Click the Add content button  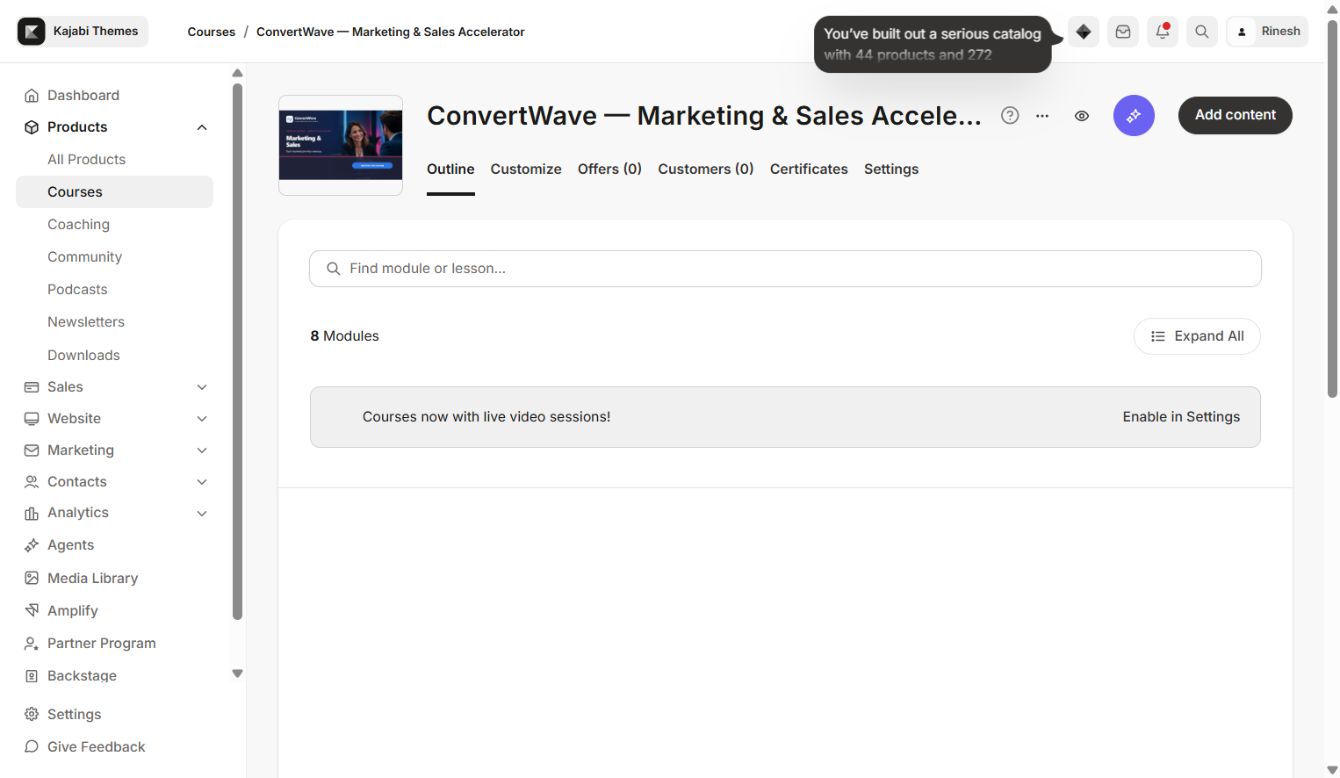click(x=1235, y=115)
